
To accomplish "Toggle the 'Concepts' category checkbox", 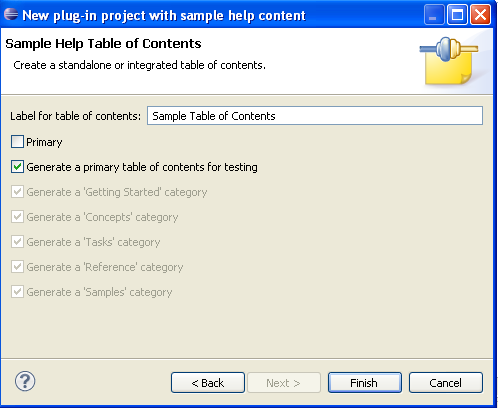I will 17,217.
